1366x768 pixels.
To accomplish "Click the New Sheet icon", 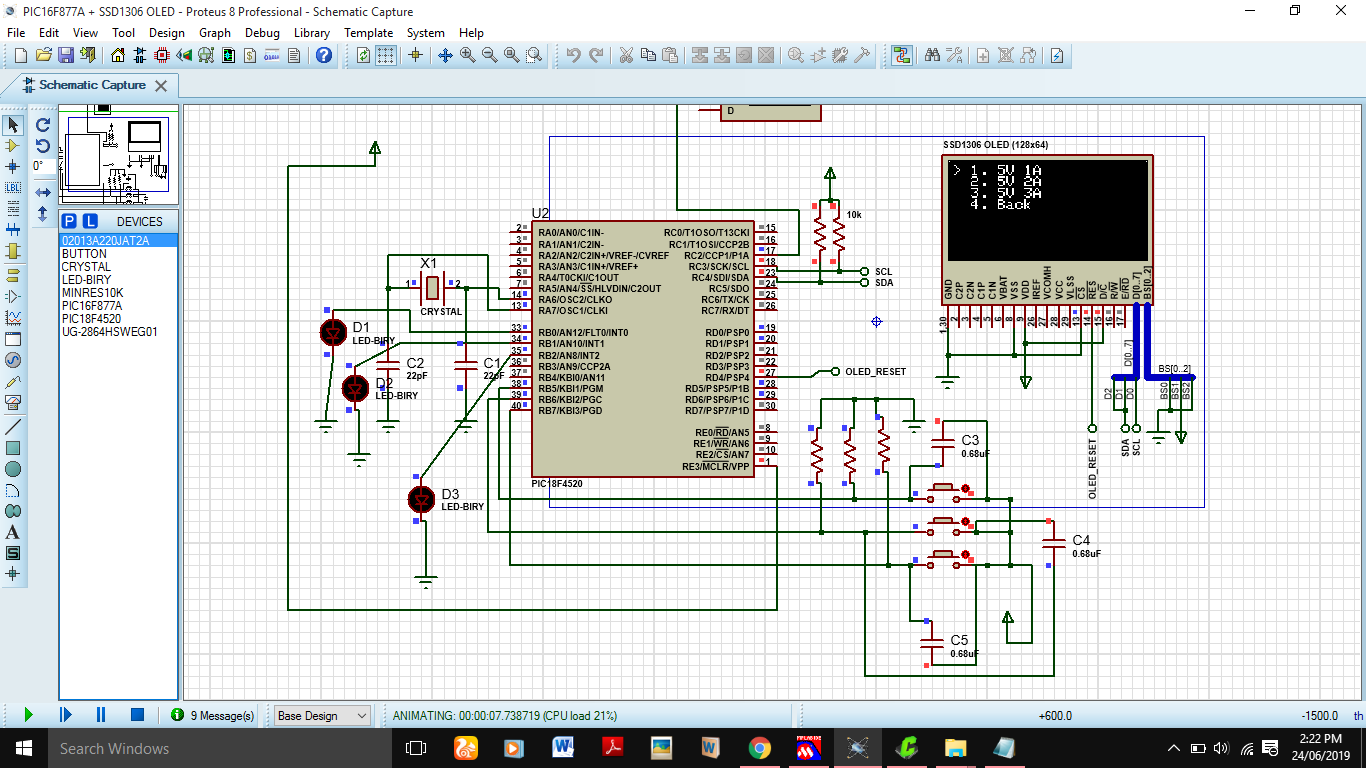I will [983, 55].
